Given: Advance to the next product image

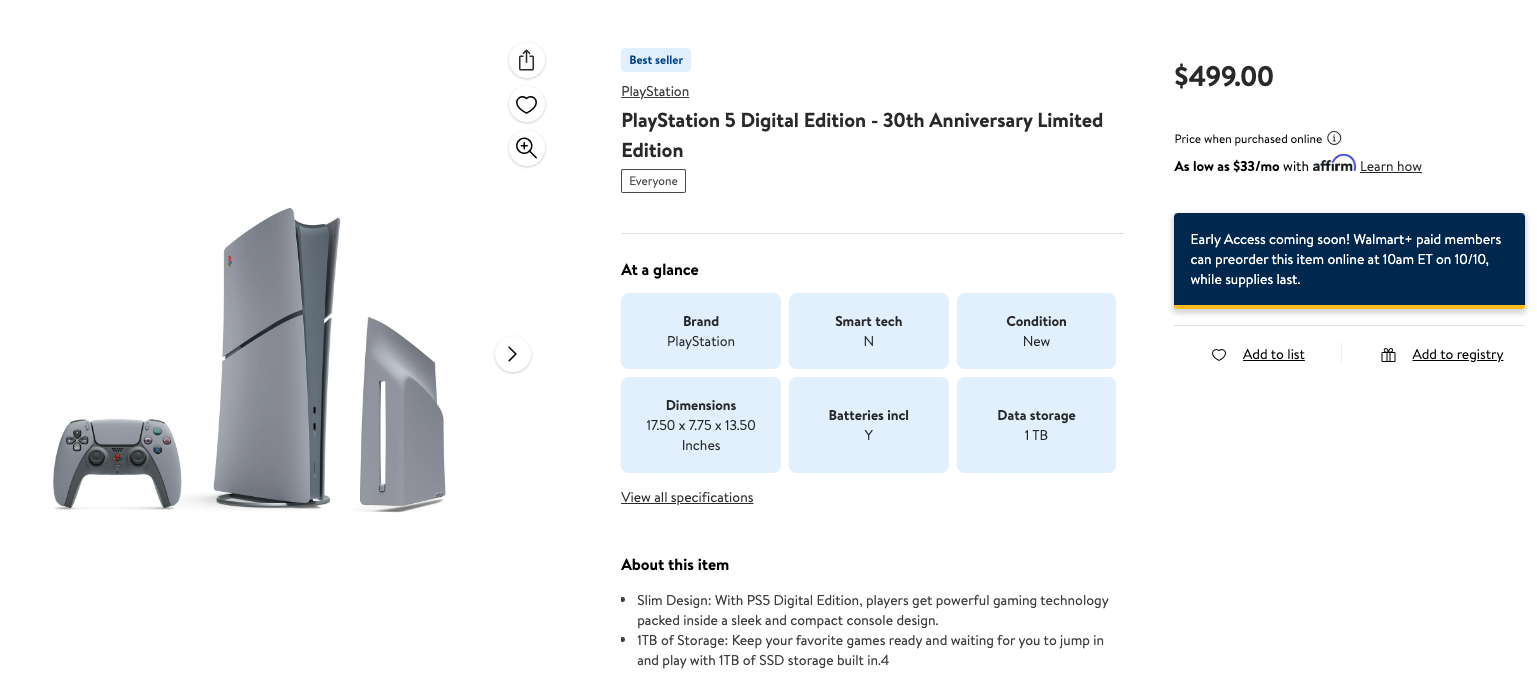Looking at the screenshot, I should tap(512, 354).
